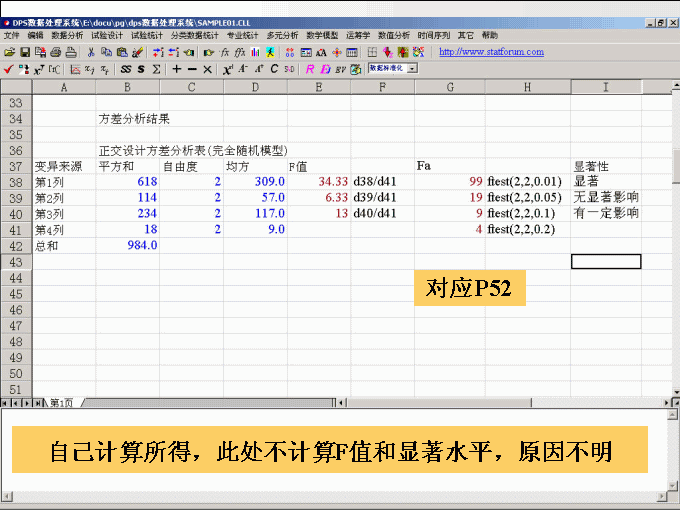Click the magenta R toolbar icon
Viewport: 680px width, 510px height.
tap(310, 70)
